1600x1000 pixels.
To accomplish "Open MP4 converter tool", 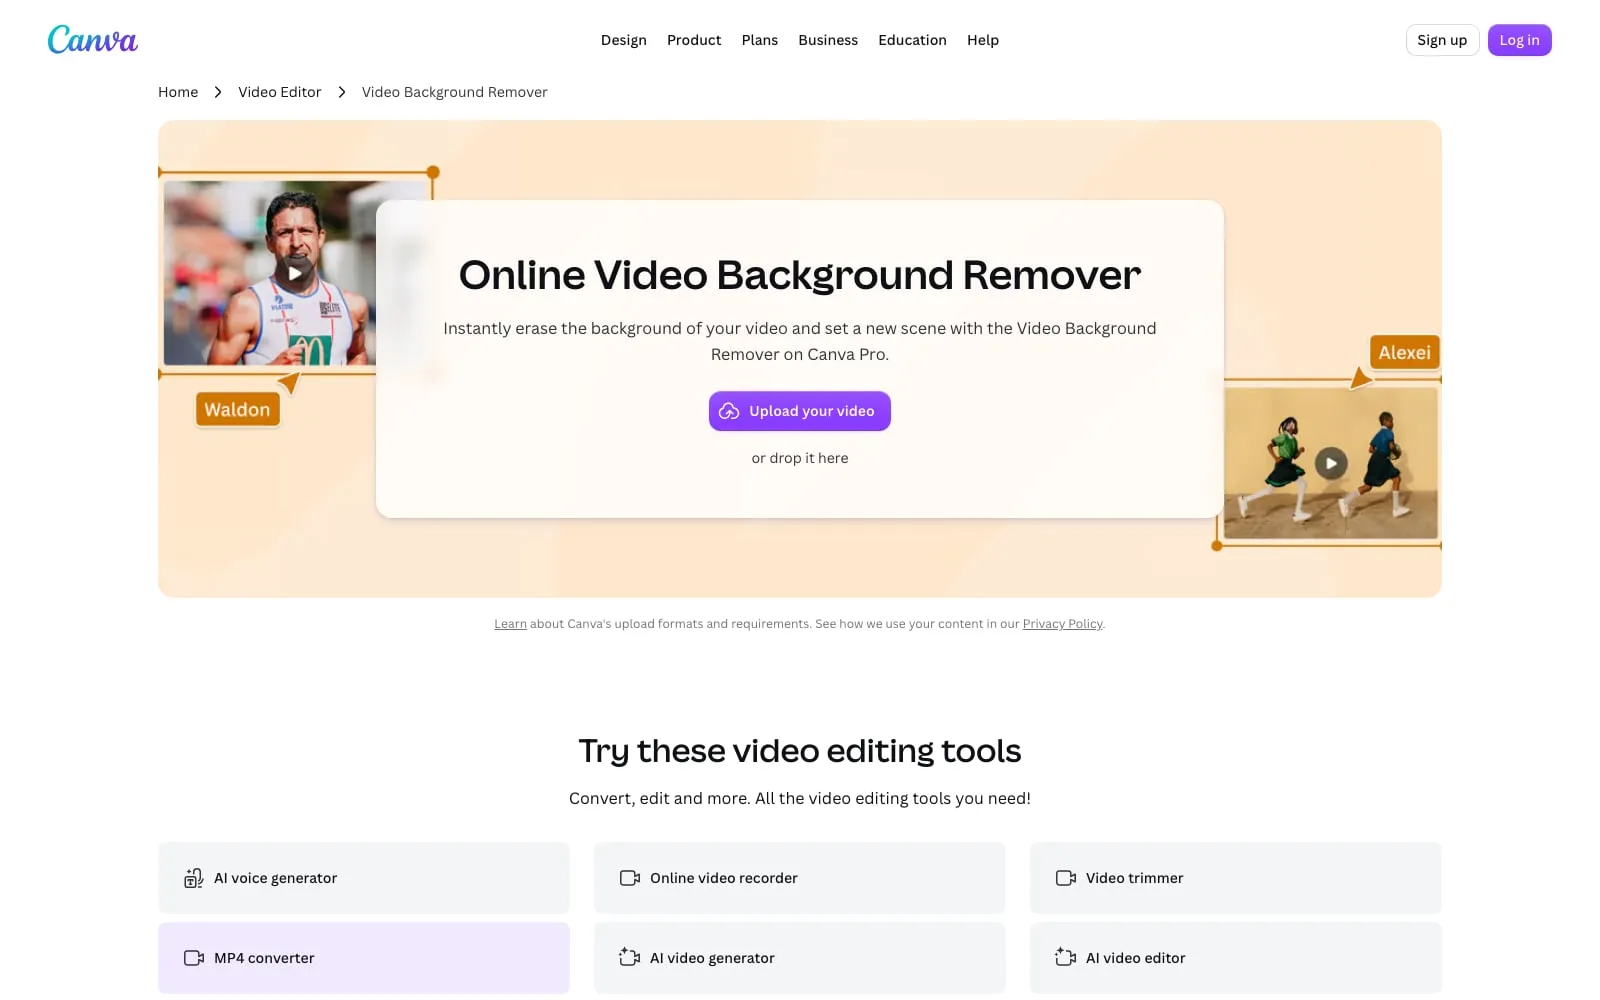I will (x=364, y=958).
